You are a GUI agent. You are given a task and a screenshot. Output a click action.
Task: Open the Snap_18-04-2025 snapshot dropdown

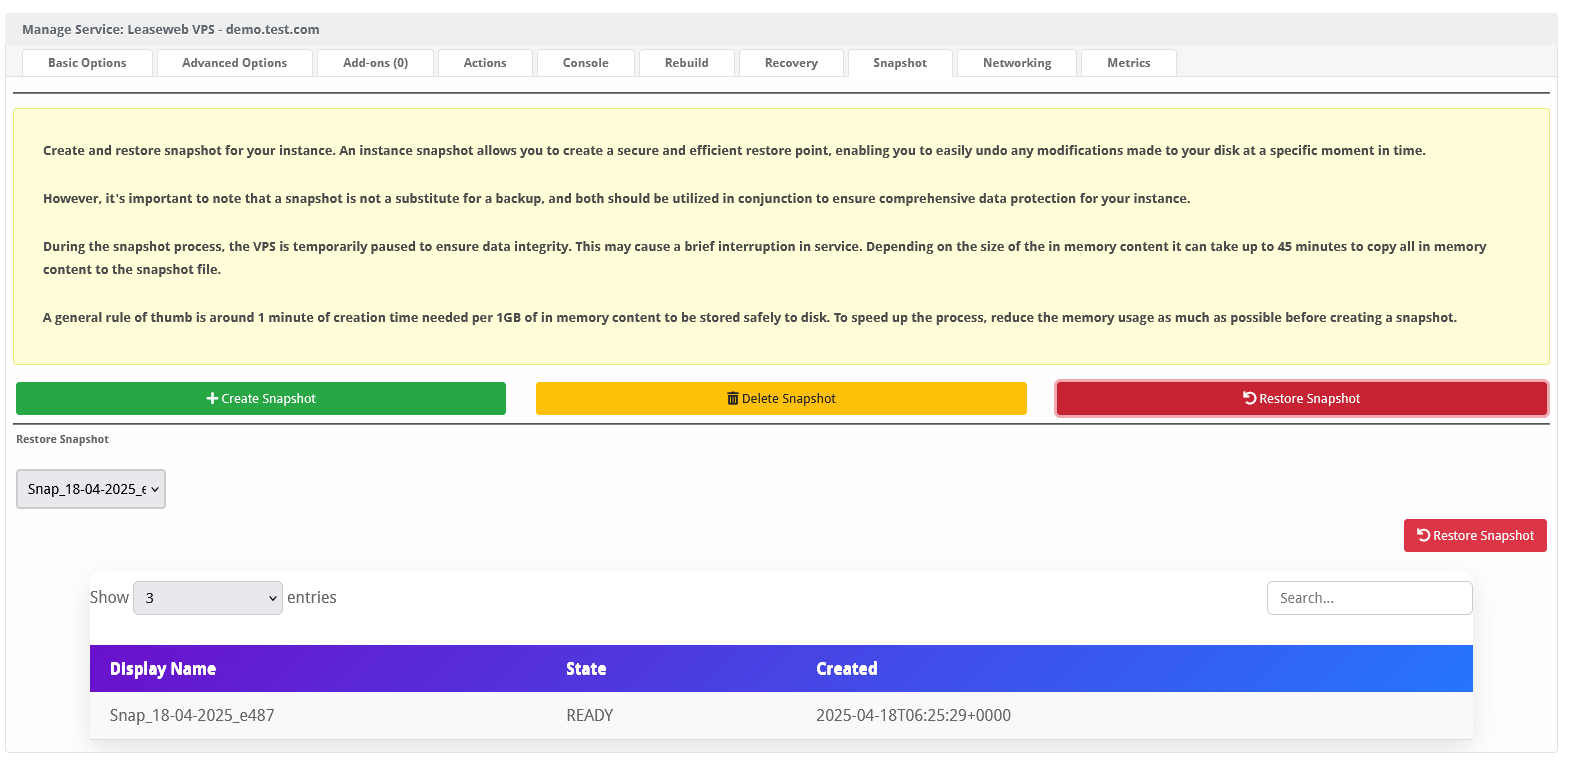click(x=91, y=489)
